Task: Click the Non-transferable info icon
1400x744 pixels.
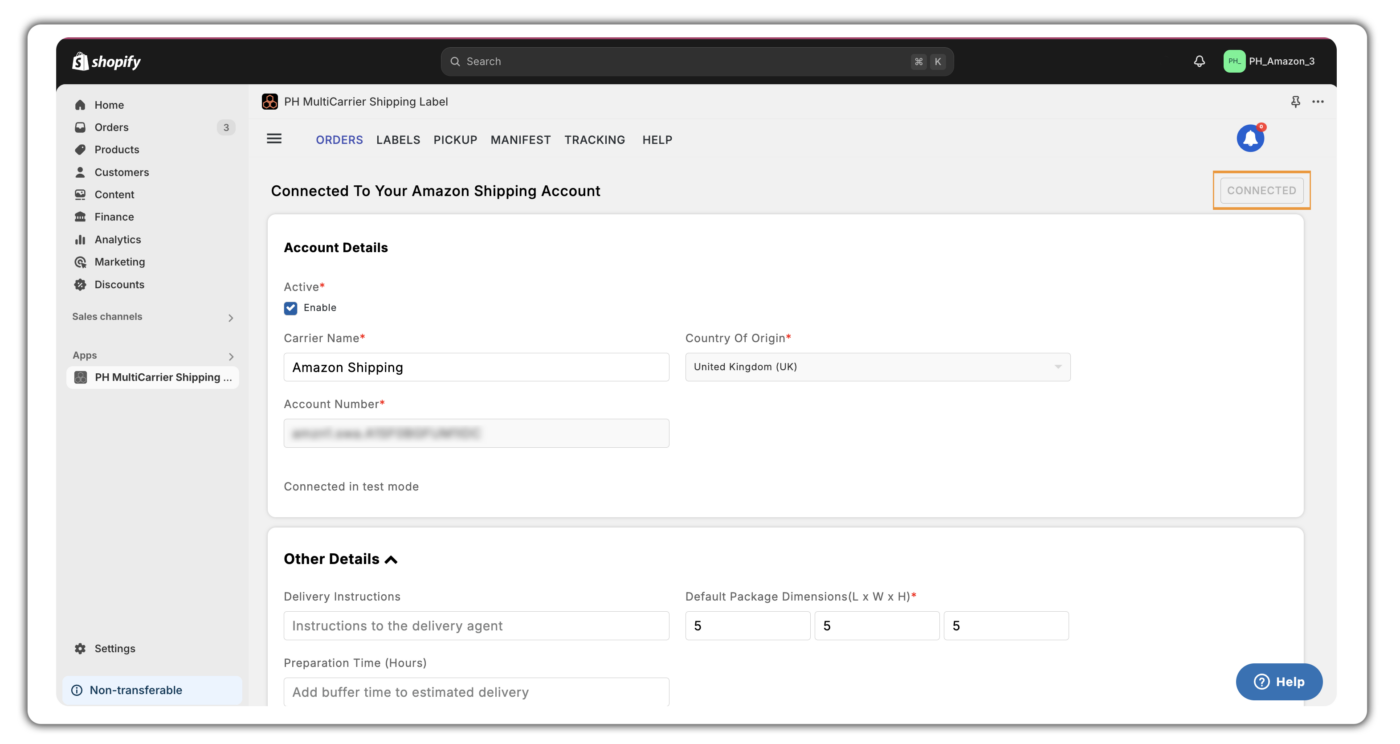Action: click(x=77, y=691)
